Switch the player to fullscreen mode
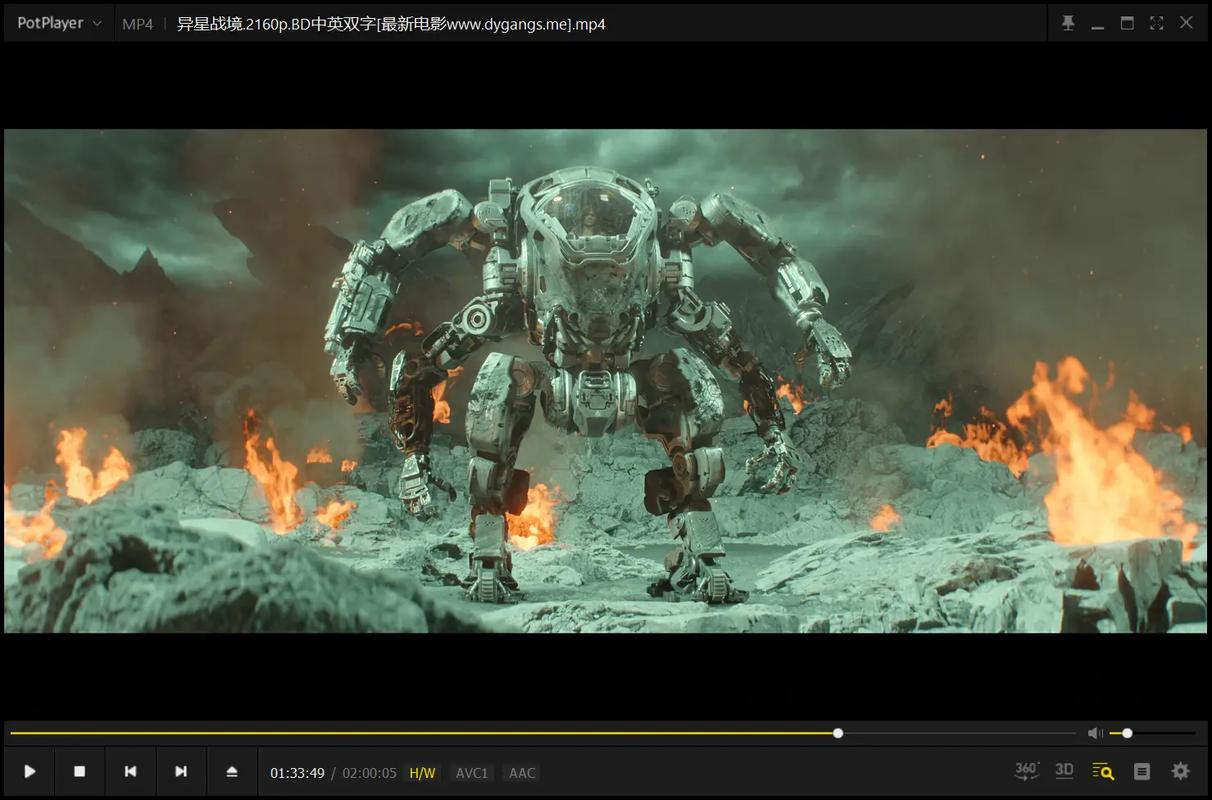This screenshot has height=800, width=1212. (1157, 23)
